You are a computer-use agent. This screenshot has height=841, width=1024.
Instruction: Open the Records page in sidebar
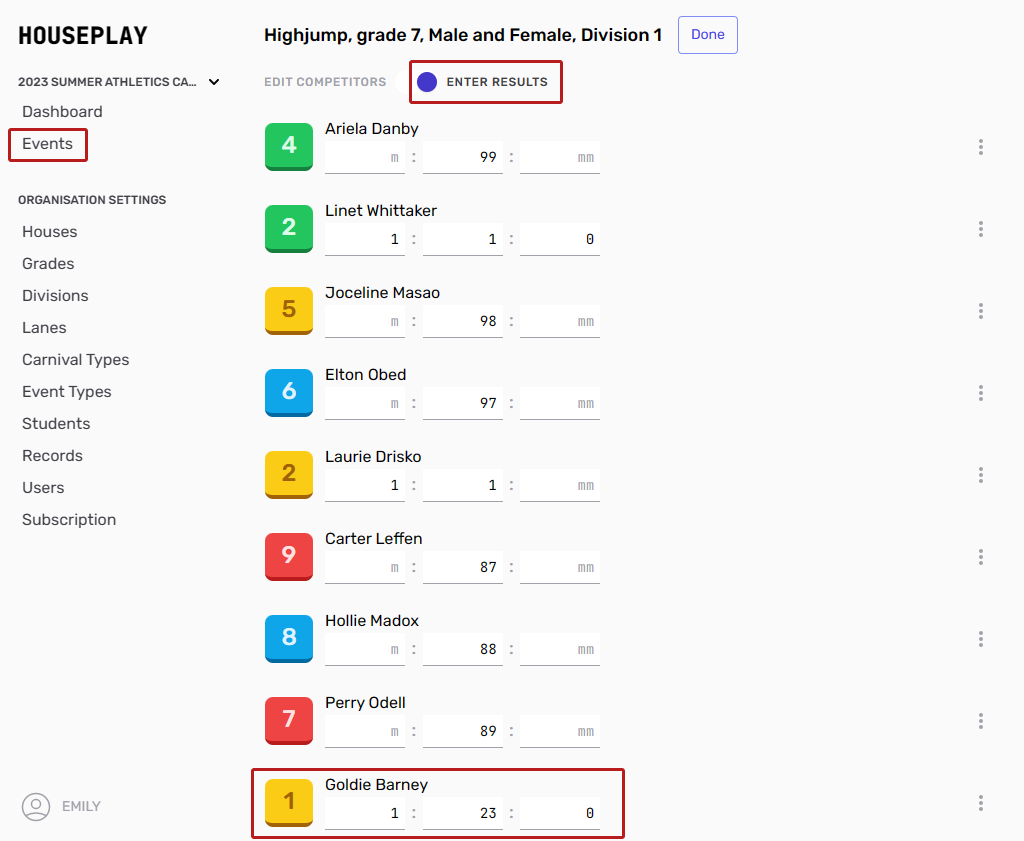click(52, 456)
